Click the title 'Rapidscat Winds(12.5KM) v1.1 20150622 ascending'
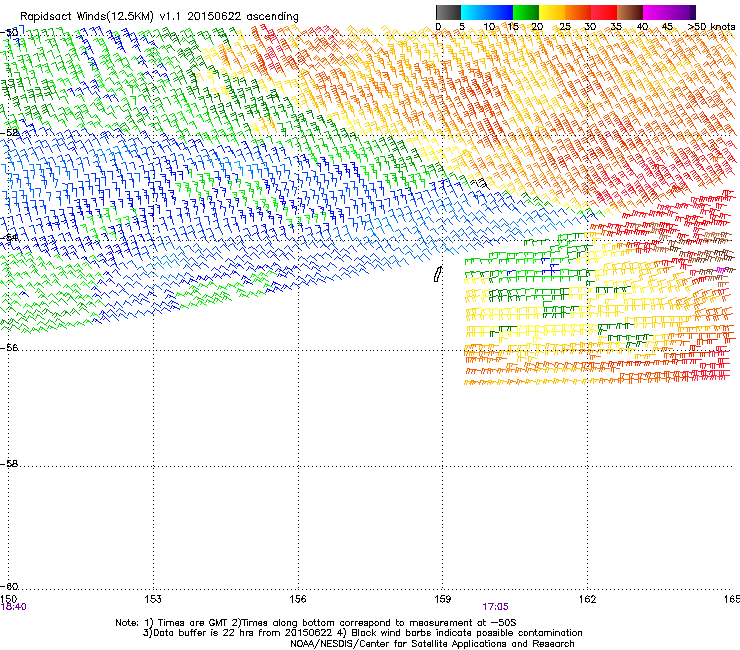740x650 pixels. tap(159, 17)
